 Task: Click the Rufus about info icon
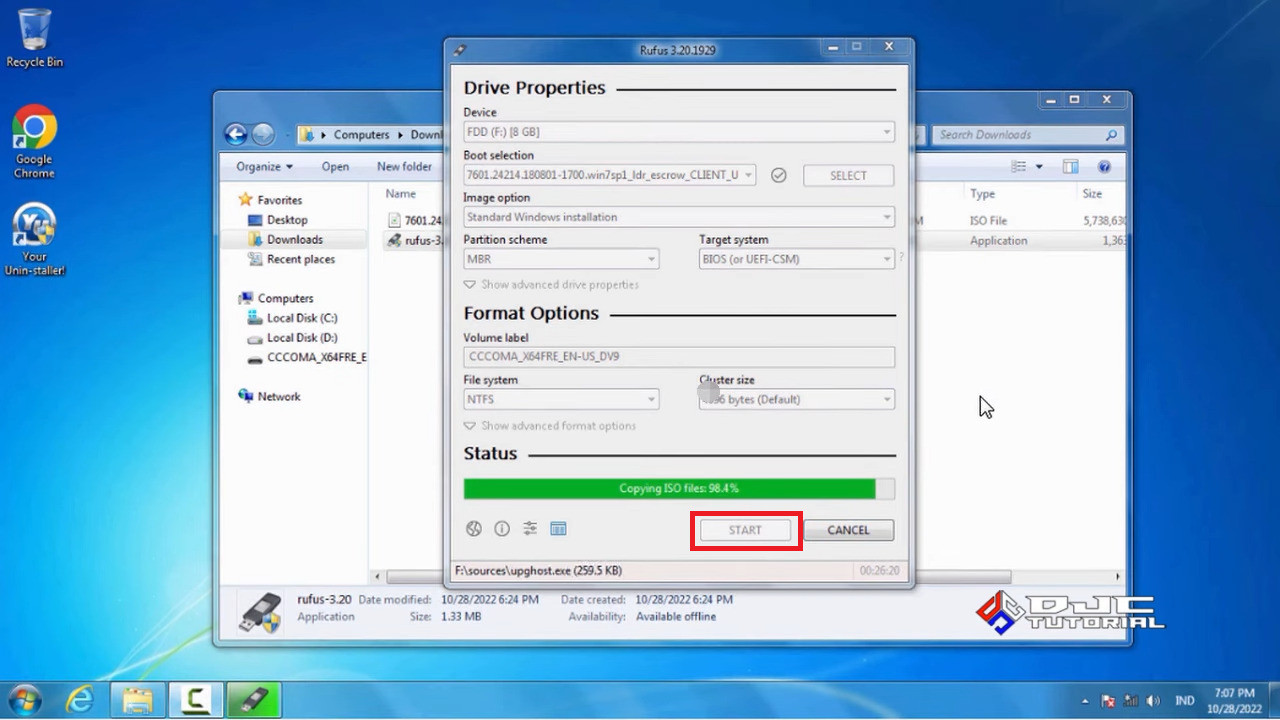tap(502, 529)
